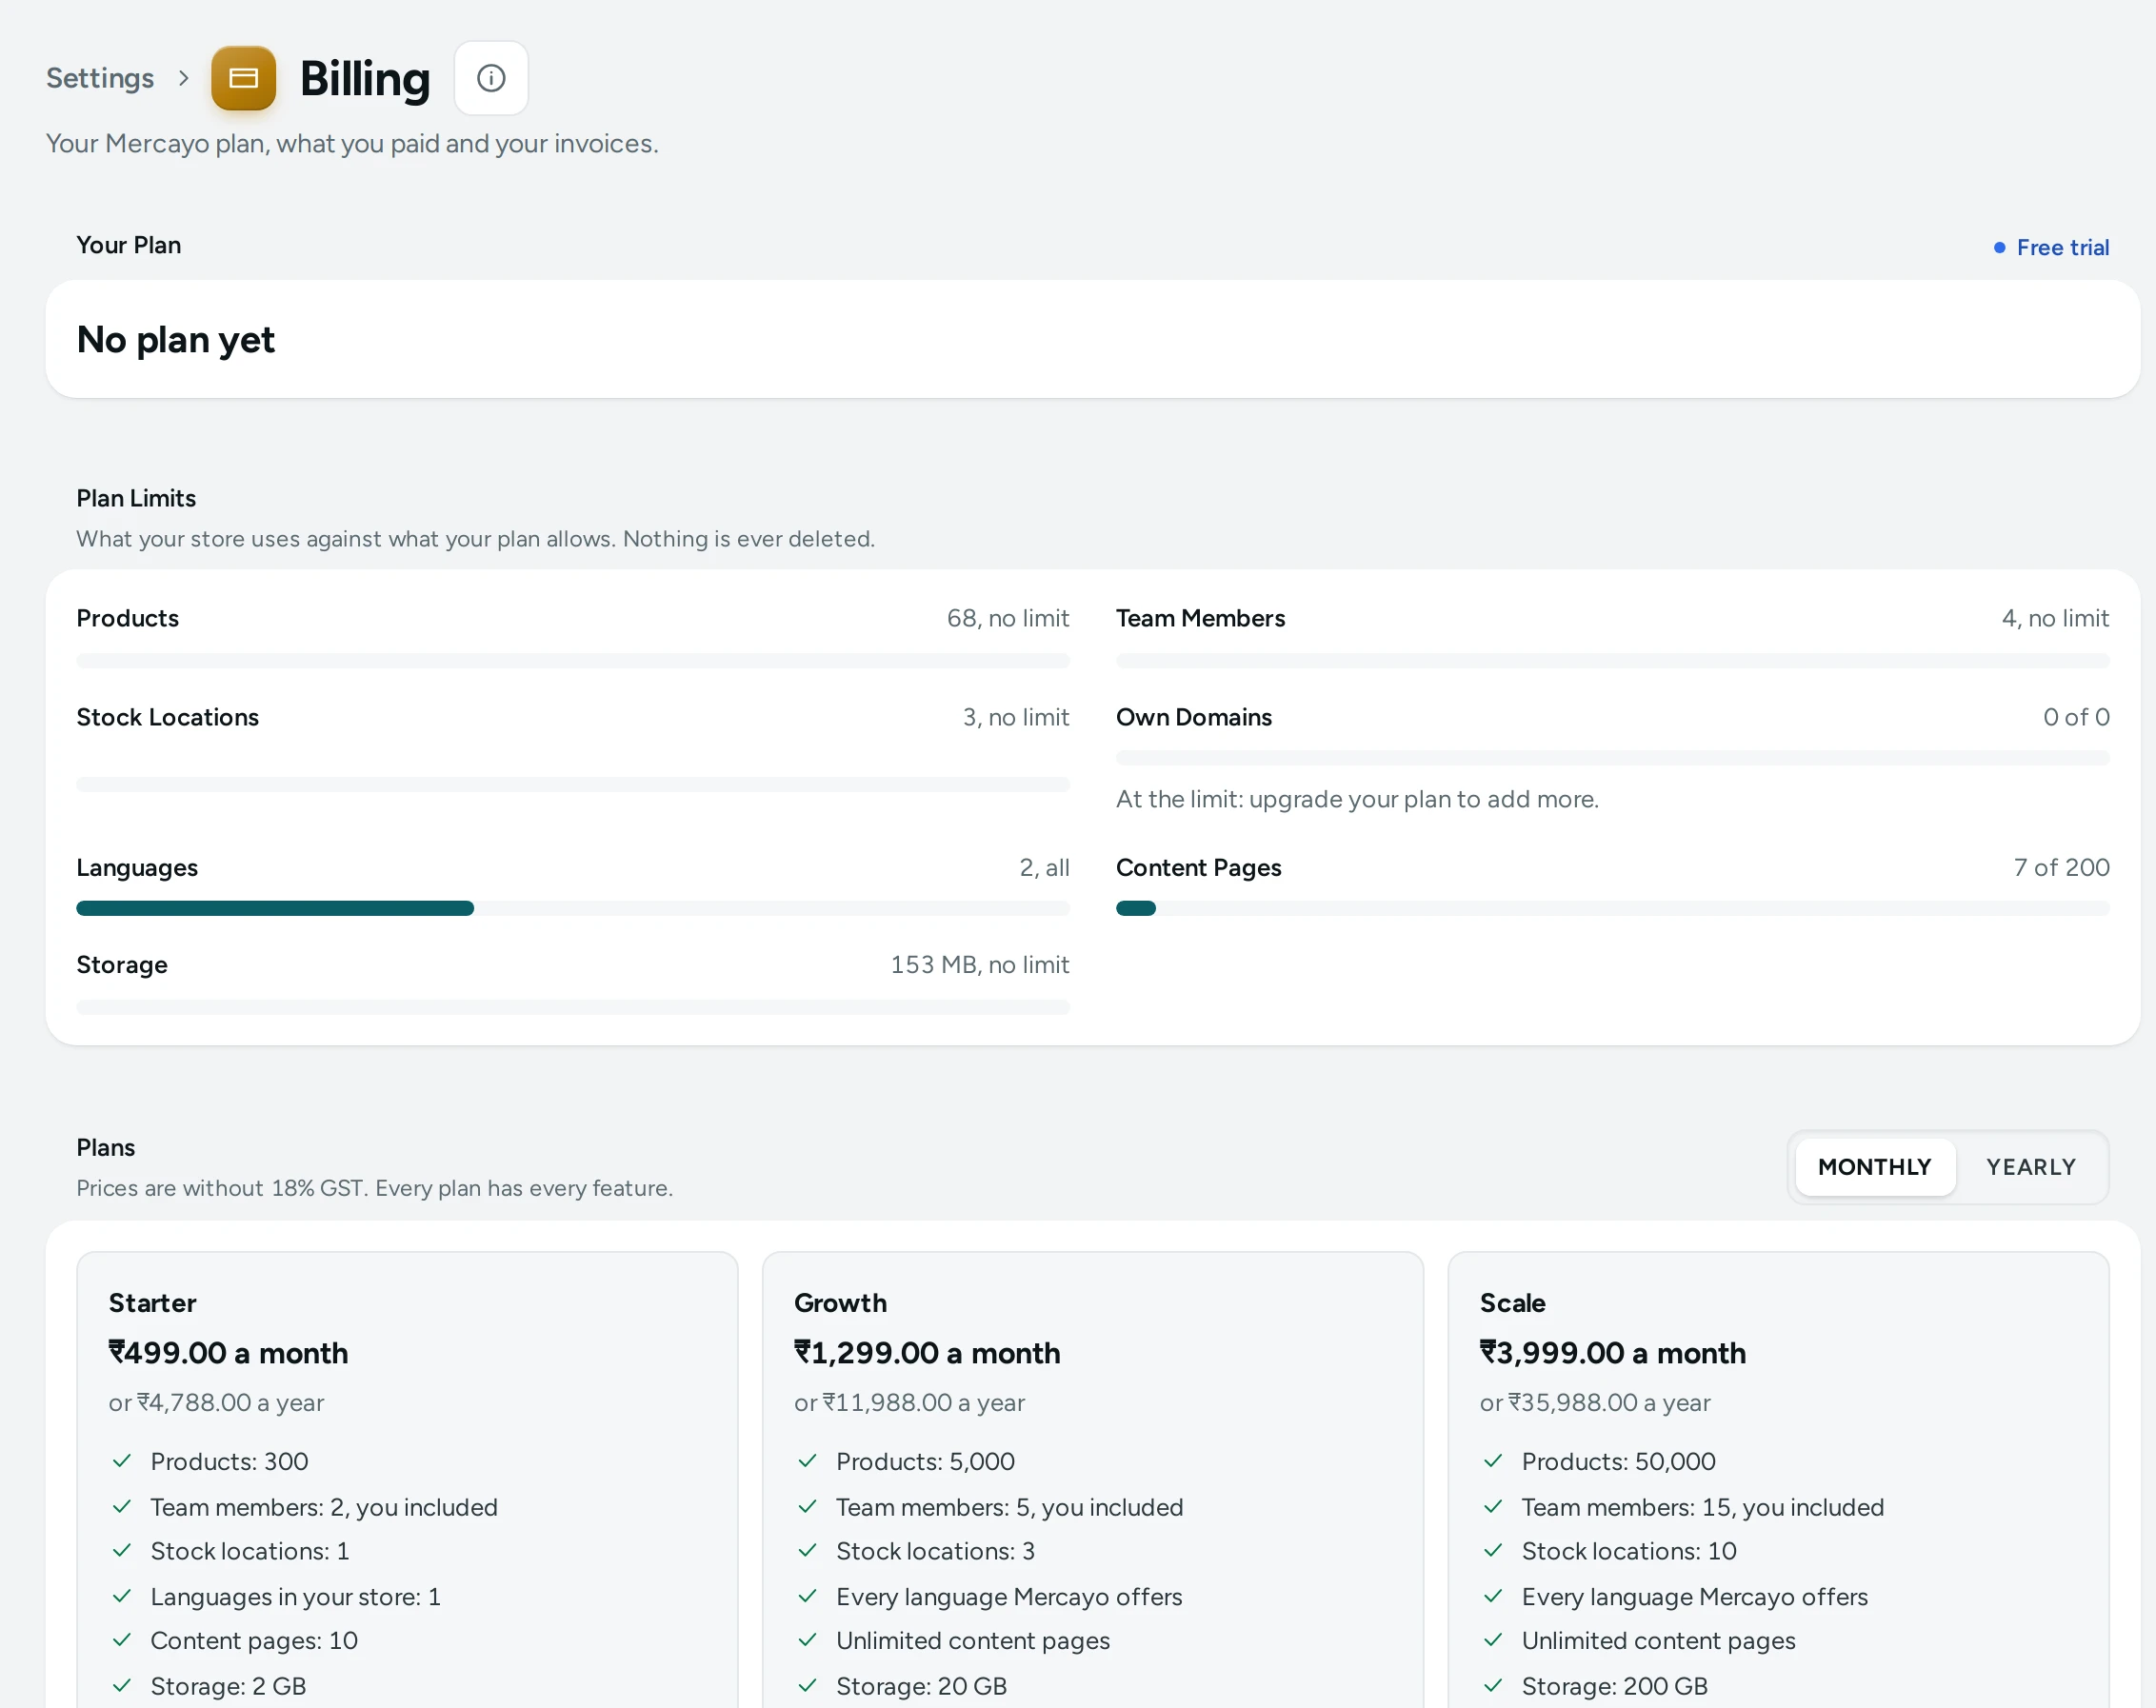This screenshot has height=1708, width=2156.
Task: Click the checkmark beside Products: 5,000
Action: [x=807, y=1461]
